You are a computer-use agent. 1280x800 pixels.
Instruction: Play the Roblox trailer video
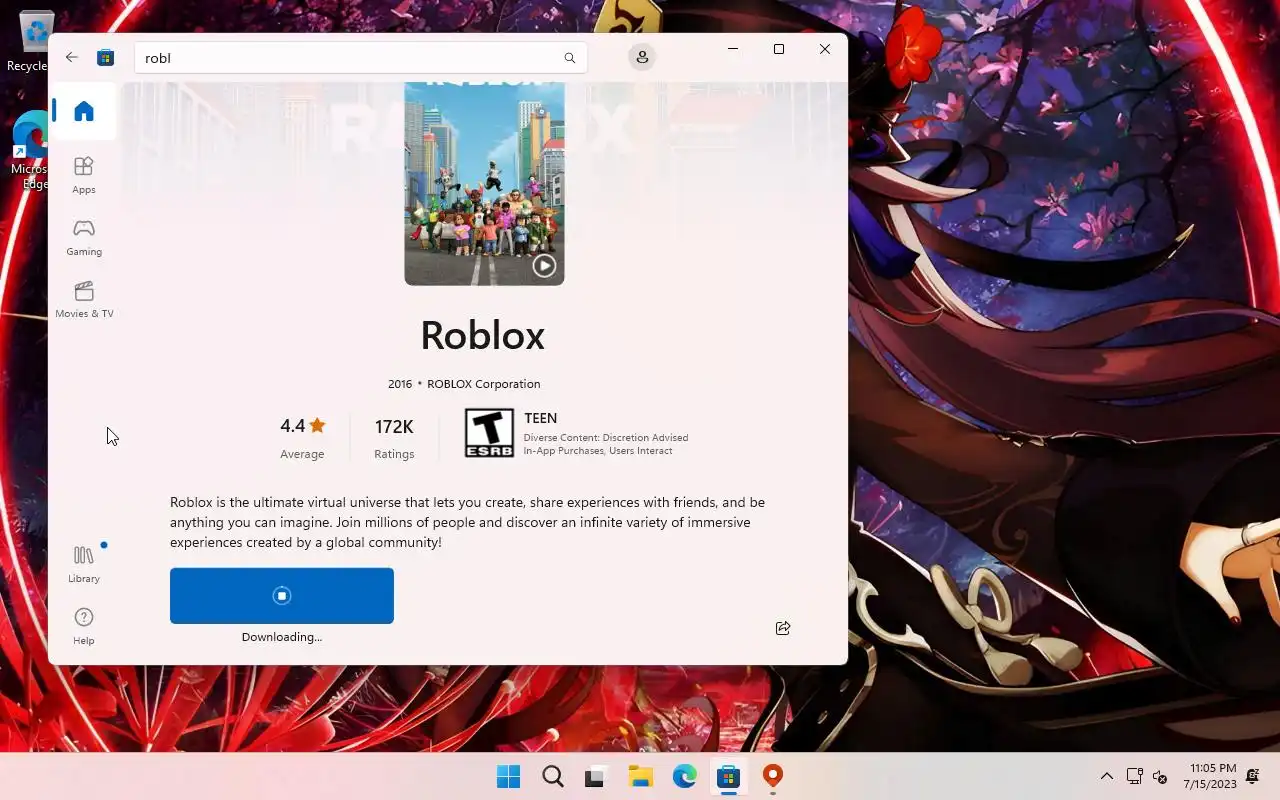[544, 265]
